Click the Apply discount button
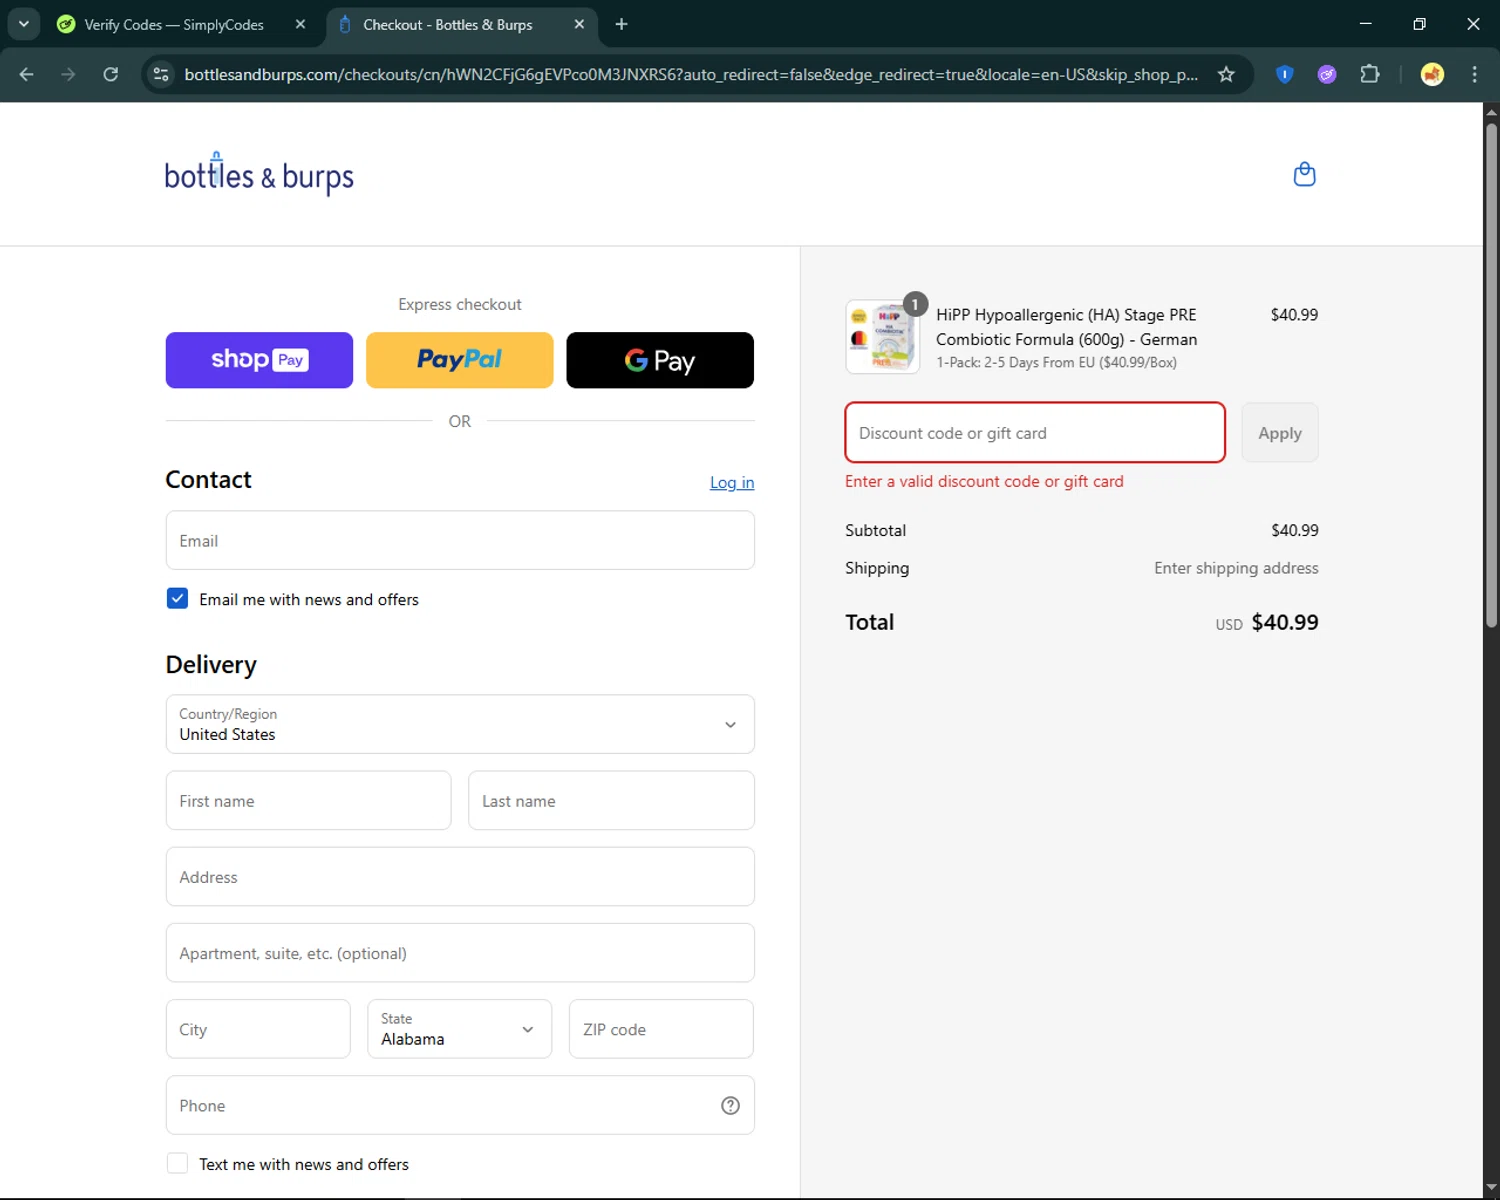Image resolution: width=1500 pixels, height=1200 pixels. (x=1280, y=433)
